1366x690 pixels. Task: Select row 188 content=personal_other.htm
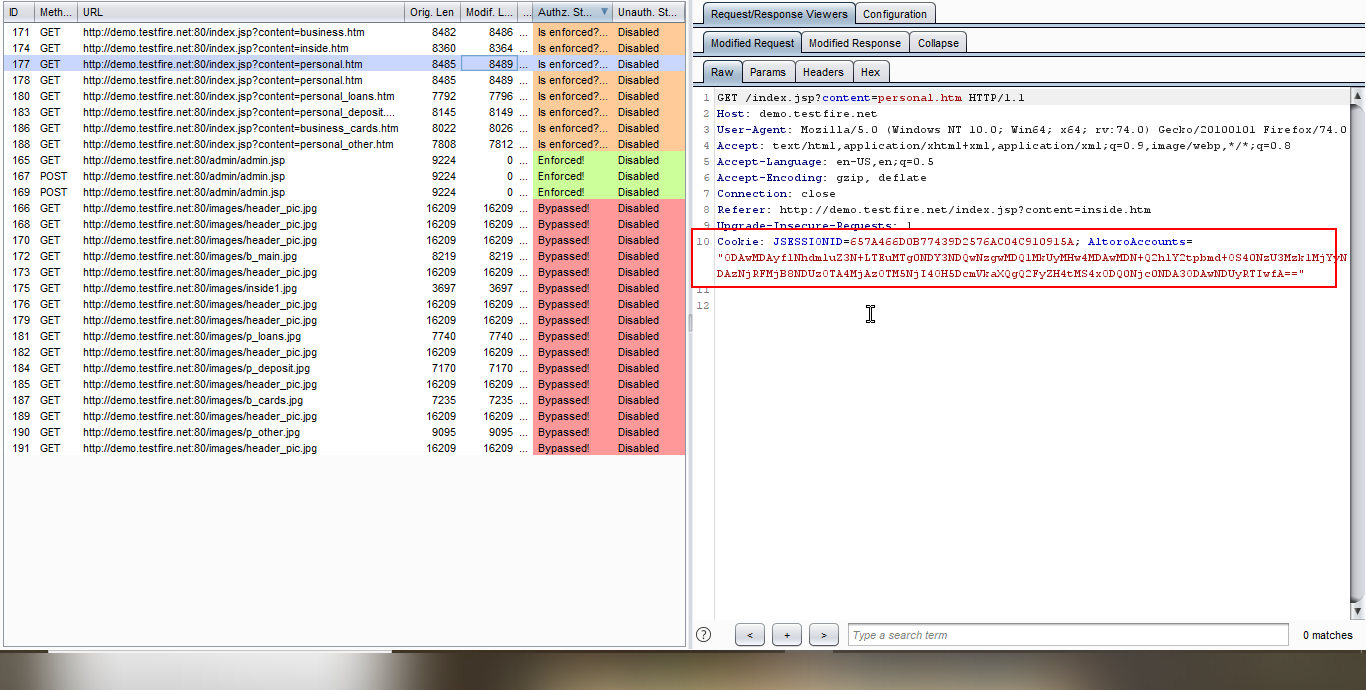[344, 144]
